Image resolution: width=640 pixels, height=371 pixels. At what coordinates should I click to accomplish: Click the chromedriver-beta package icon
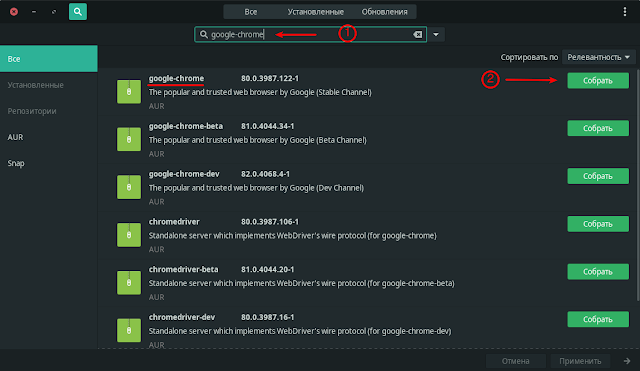coord(129,283)
